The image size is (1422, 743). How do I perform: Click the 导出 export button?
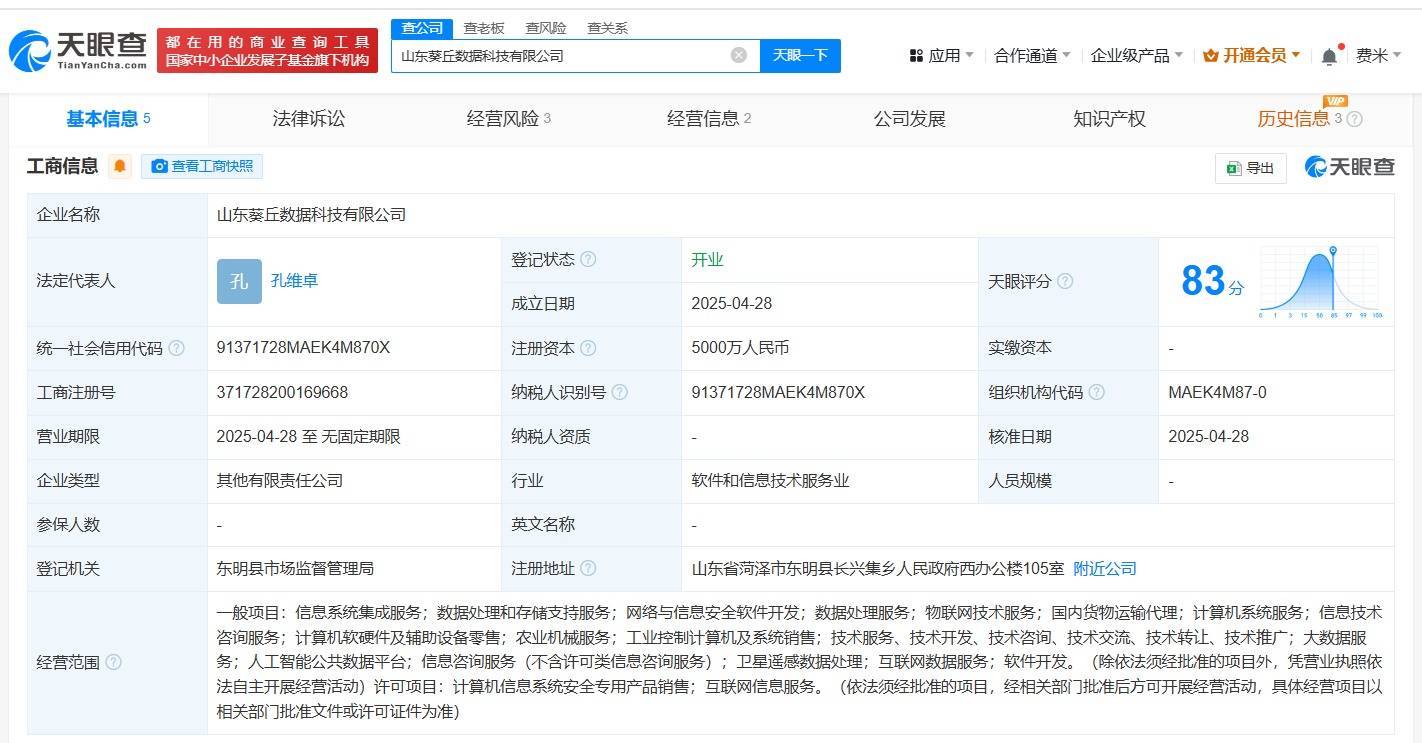tap(1251, 168)
